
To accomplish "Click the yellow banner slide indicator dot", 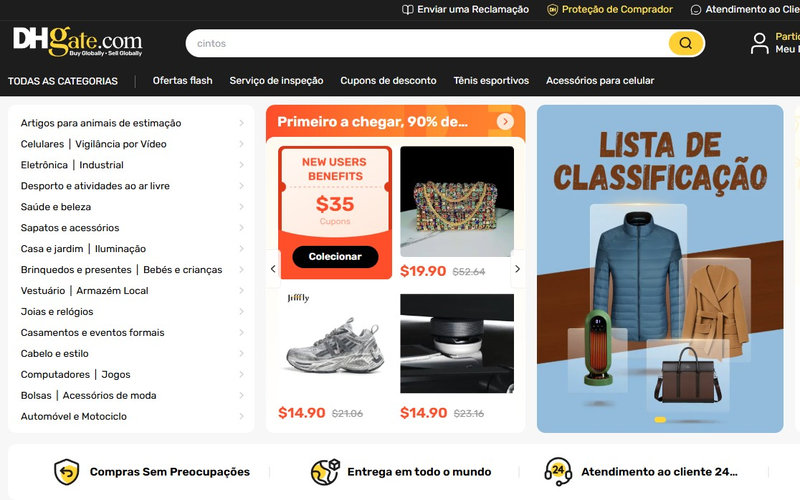I will pyautogui.click(x=660, y=419).
